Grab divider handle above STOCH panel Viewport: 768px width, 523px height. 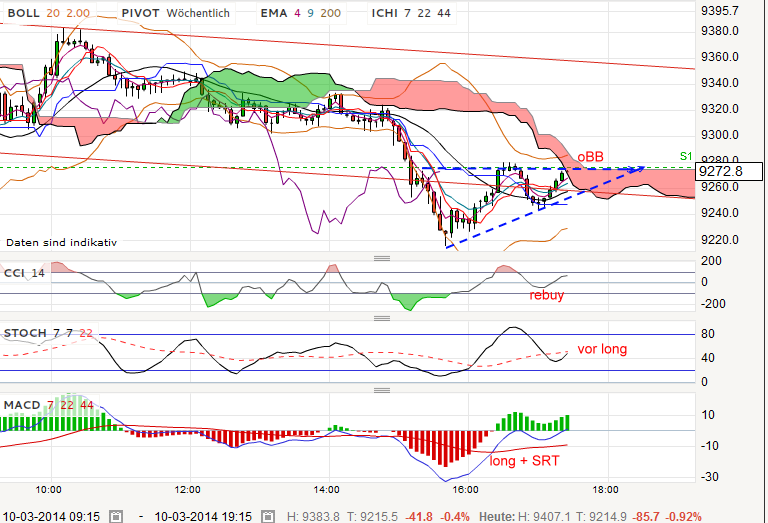[x=382, y=318]
